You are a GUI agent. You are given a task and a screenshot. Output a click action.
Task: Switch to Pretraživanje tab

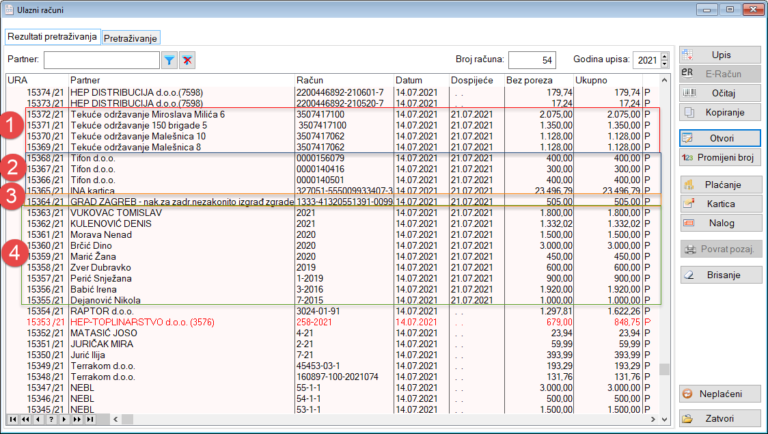(x=131, y=37)
